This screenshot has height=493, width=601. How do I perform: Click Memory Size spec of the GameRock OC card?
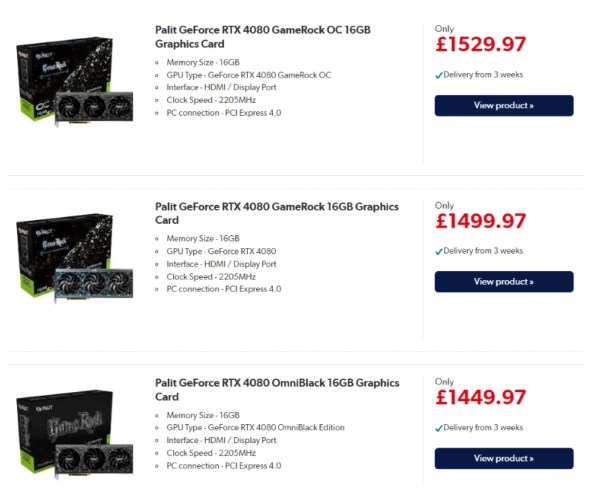point(203,62)
